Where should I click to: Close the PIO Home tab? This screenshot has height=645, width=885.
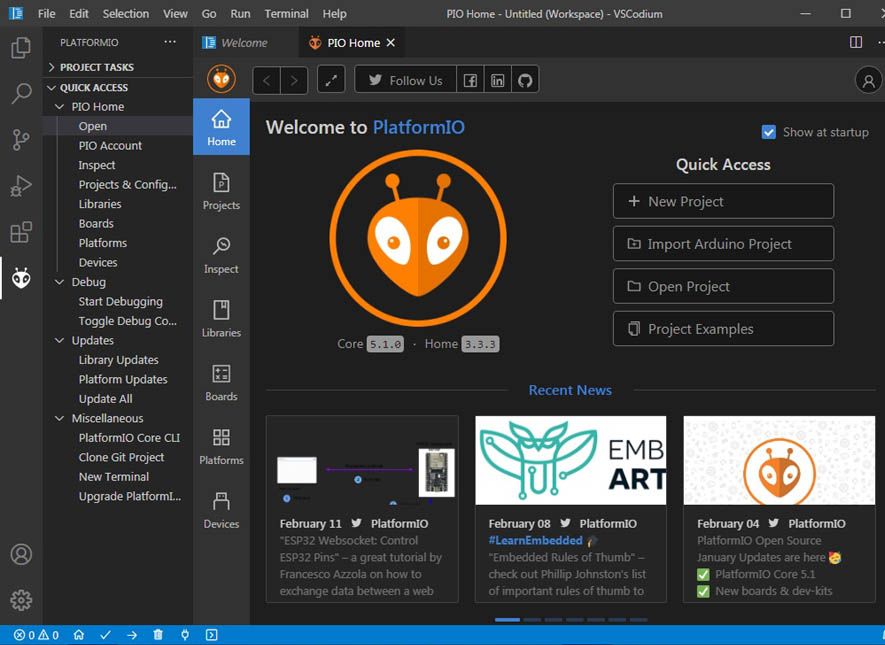click(x=391, y=42)
